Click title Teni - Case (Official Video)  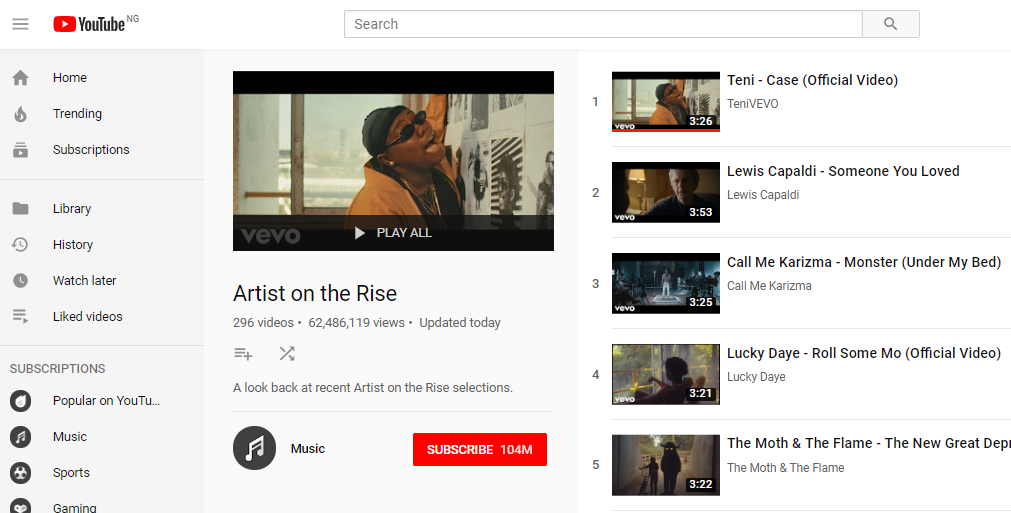812,81
